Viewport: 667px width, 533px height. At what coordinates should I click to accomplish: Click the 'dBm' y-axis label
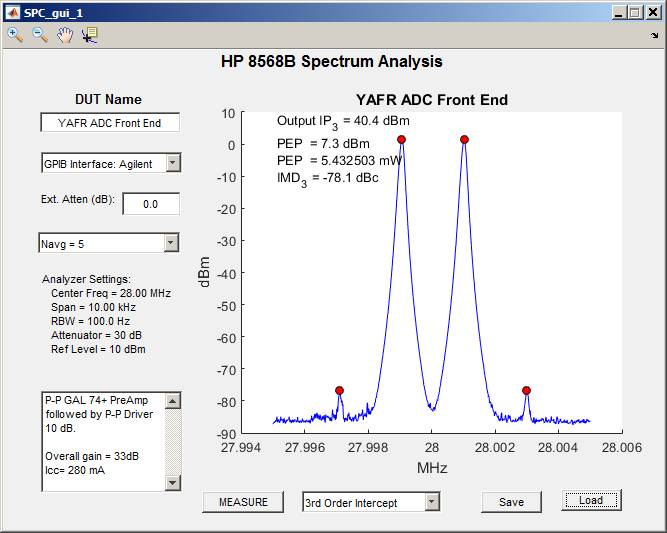205,272
